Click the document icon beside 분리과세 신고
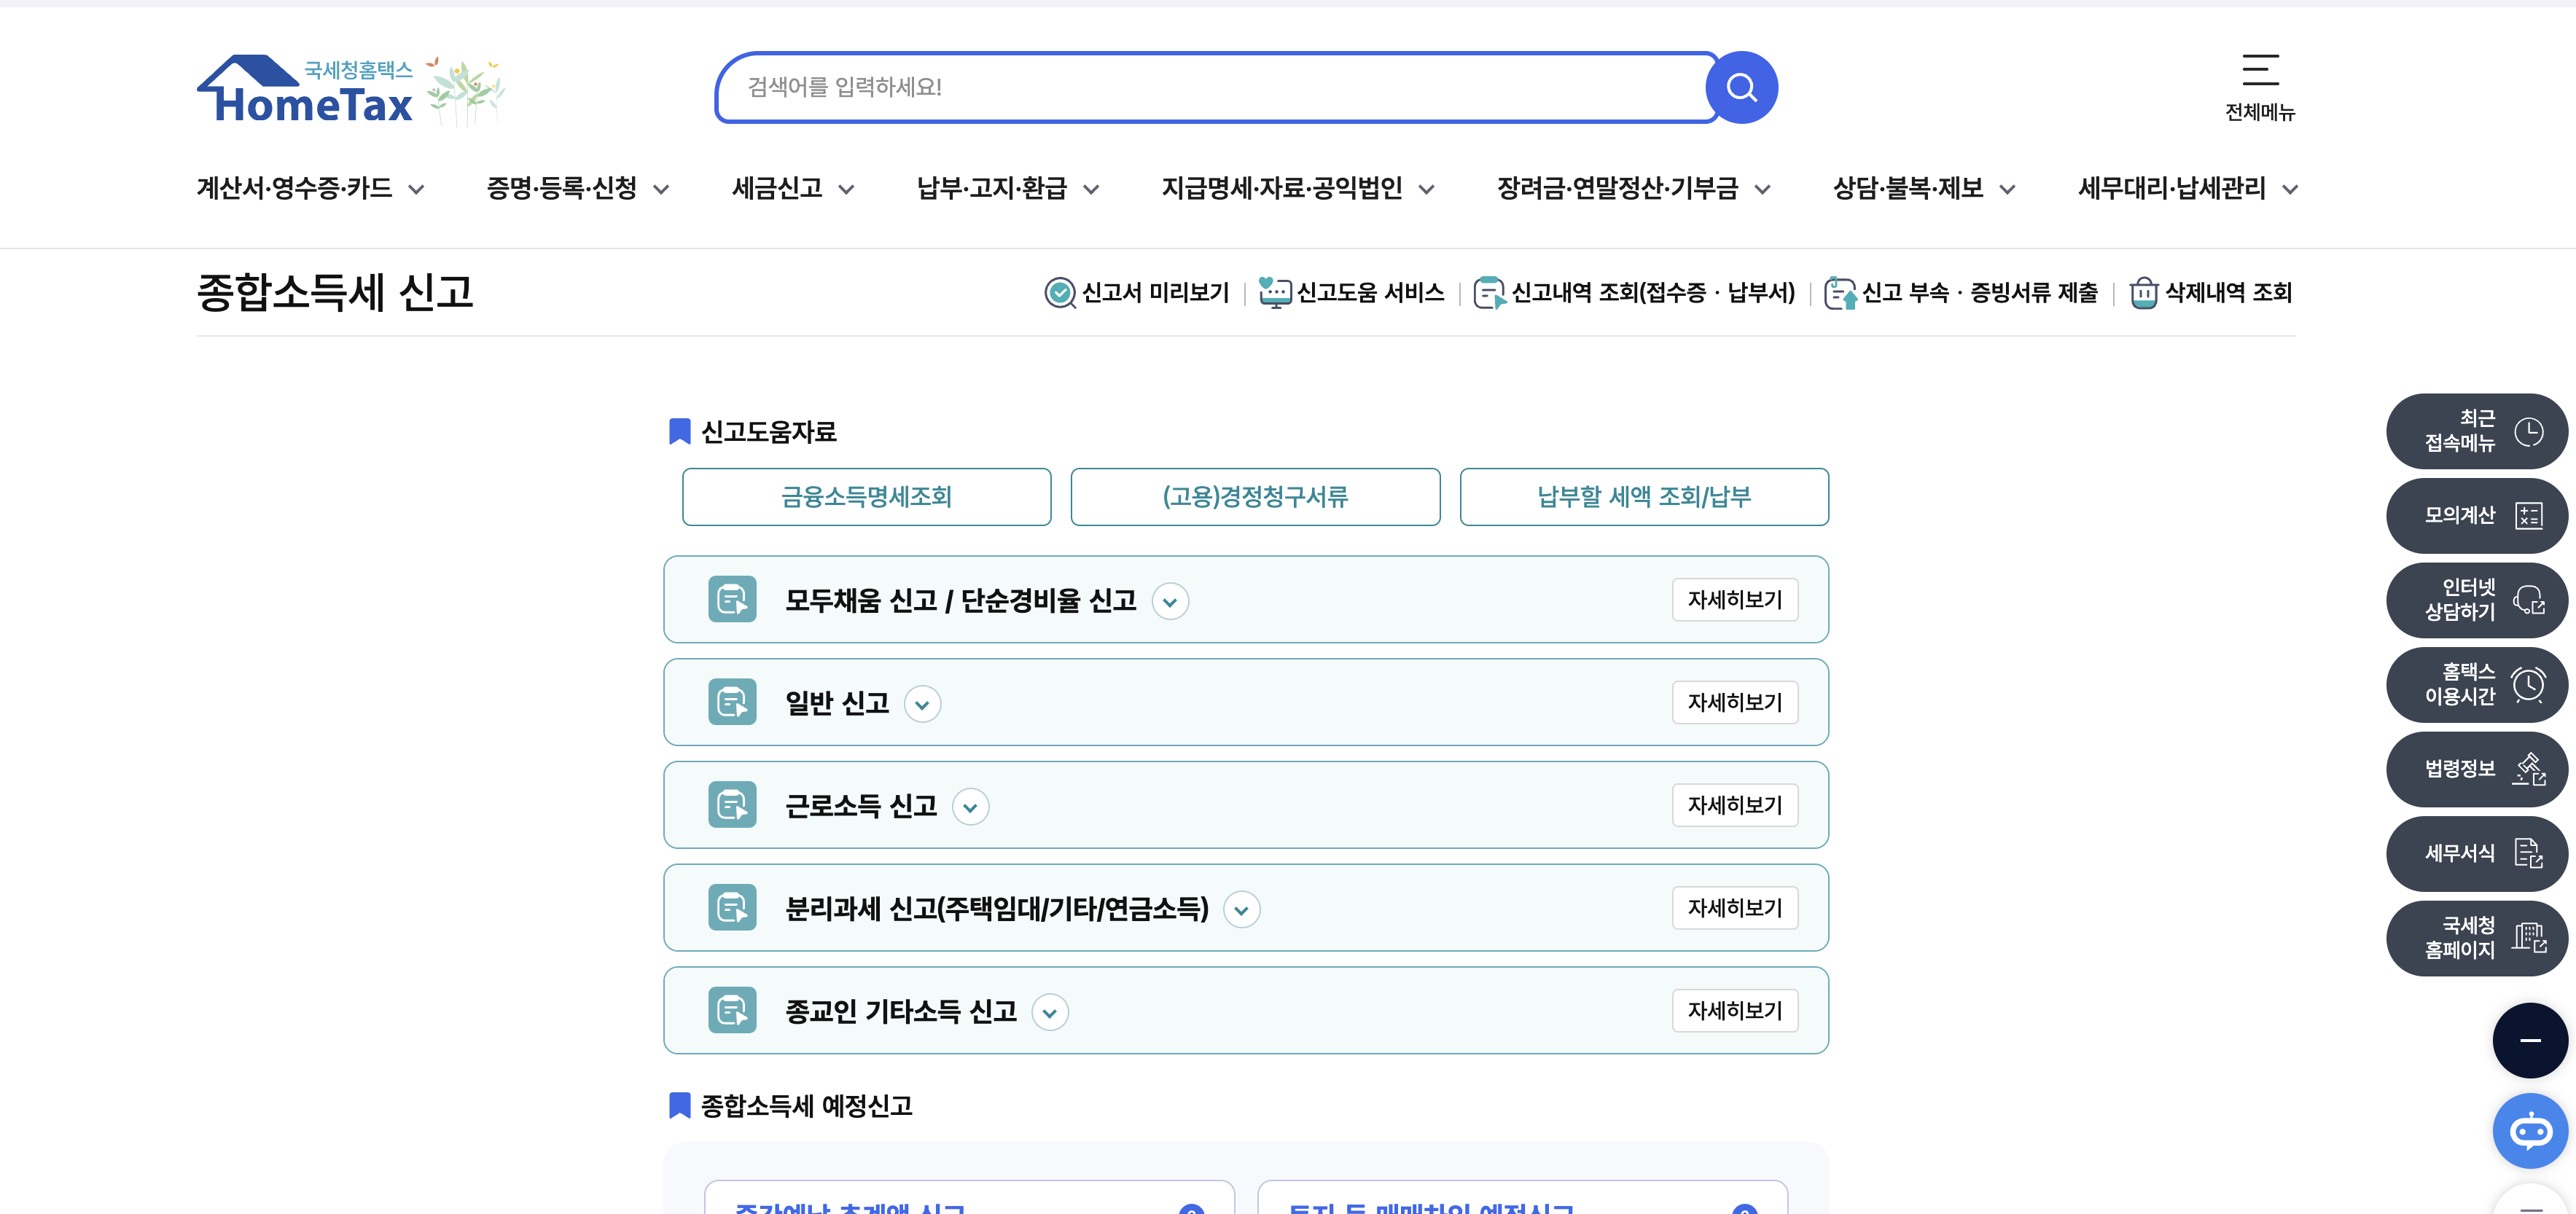 [x=732, y=908]
